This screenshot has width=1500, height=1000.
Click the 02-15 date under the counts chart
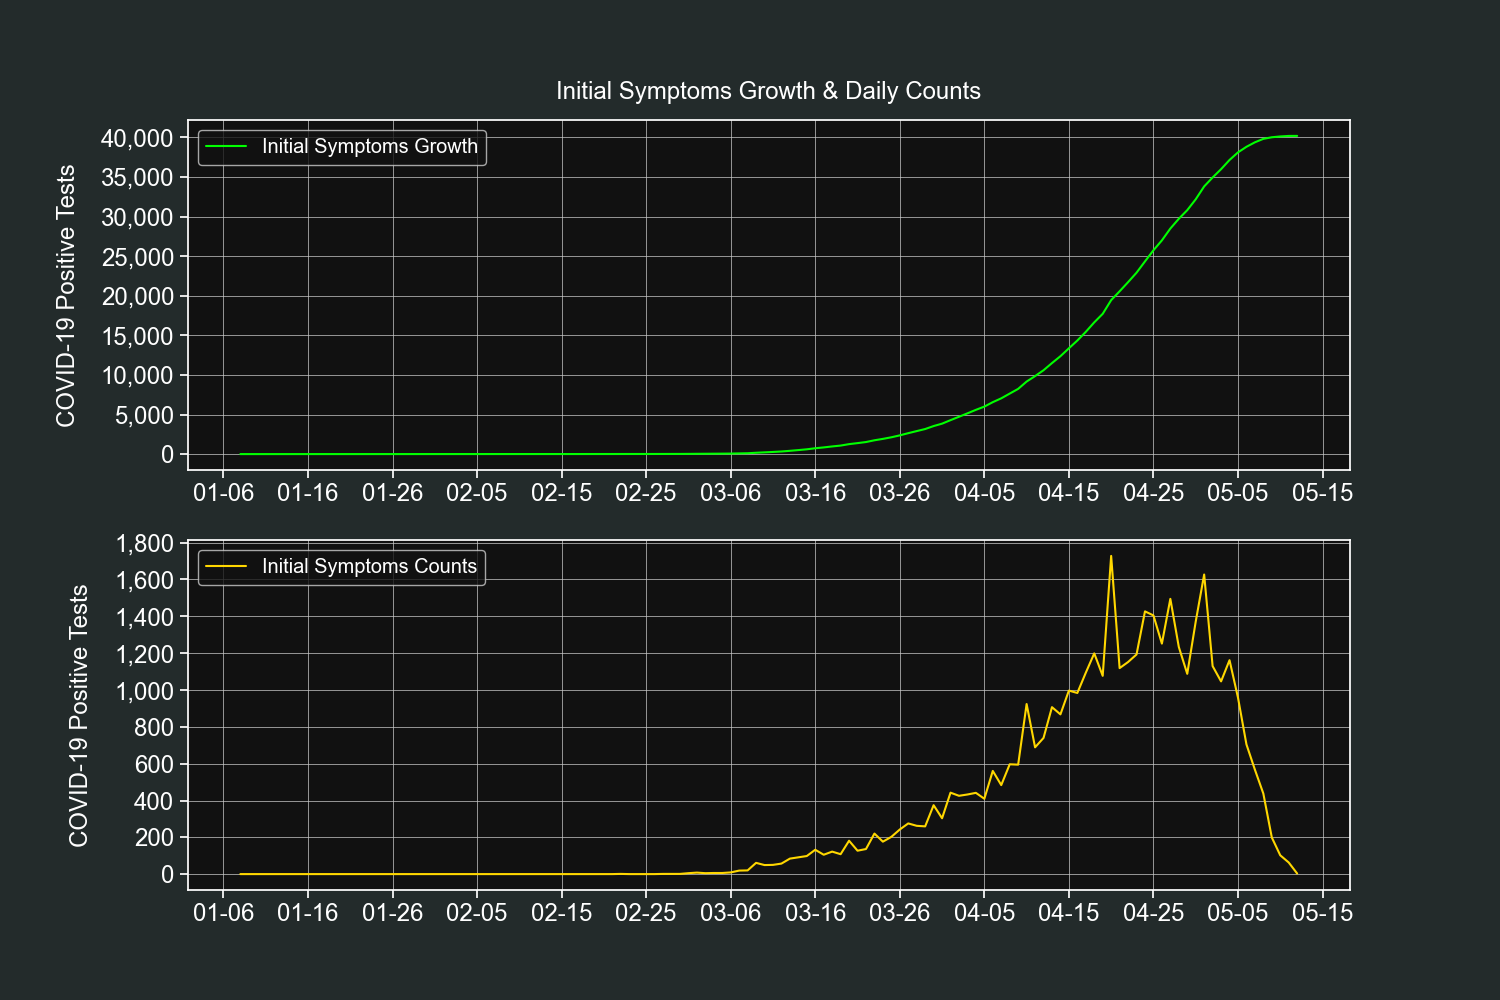562,913
